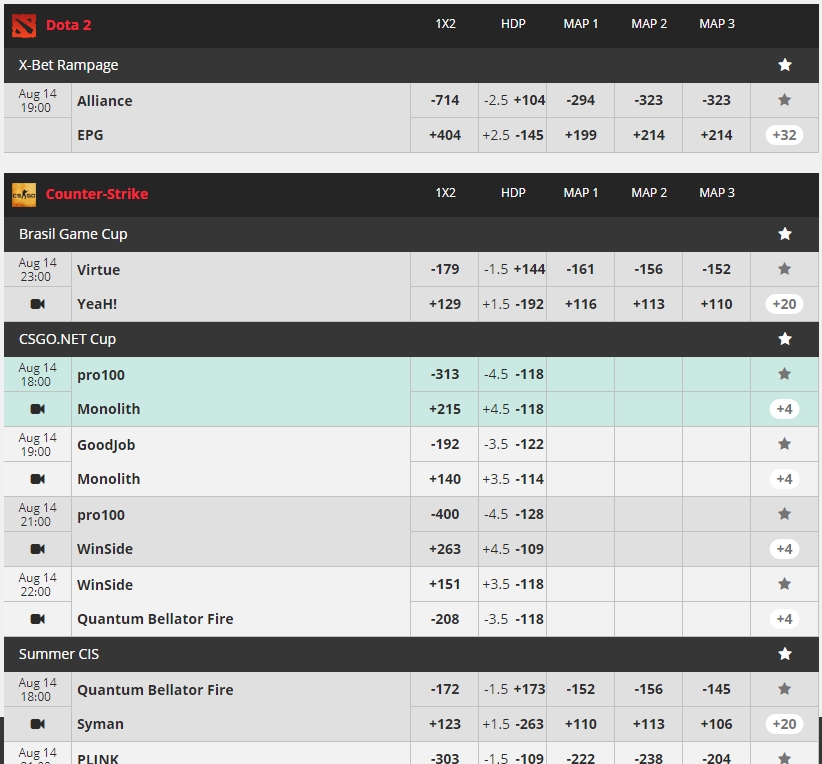The image size is (822, 764).
Task: Open the Alliance team name link
Action: click(x=105, y=100)
